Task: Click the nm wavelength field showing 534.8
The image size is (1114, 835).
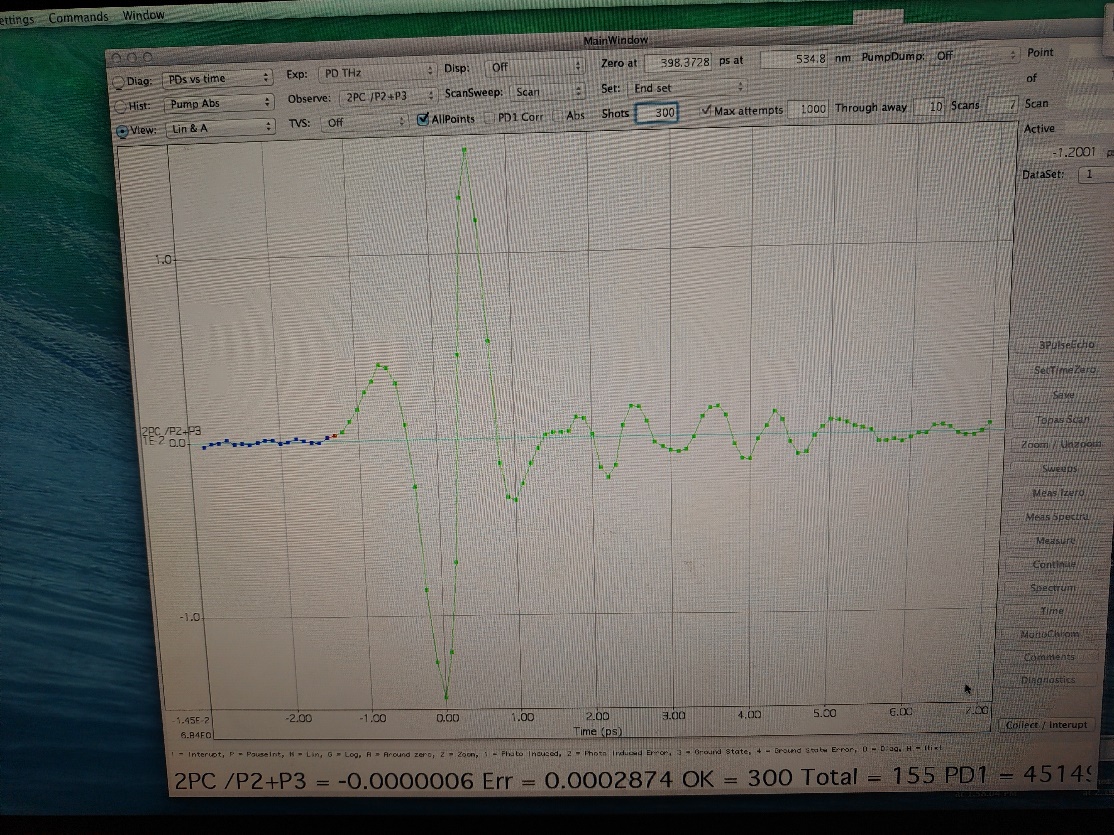Action: 794,59
